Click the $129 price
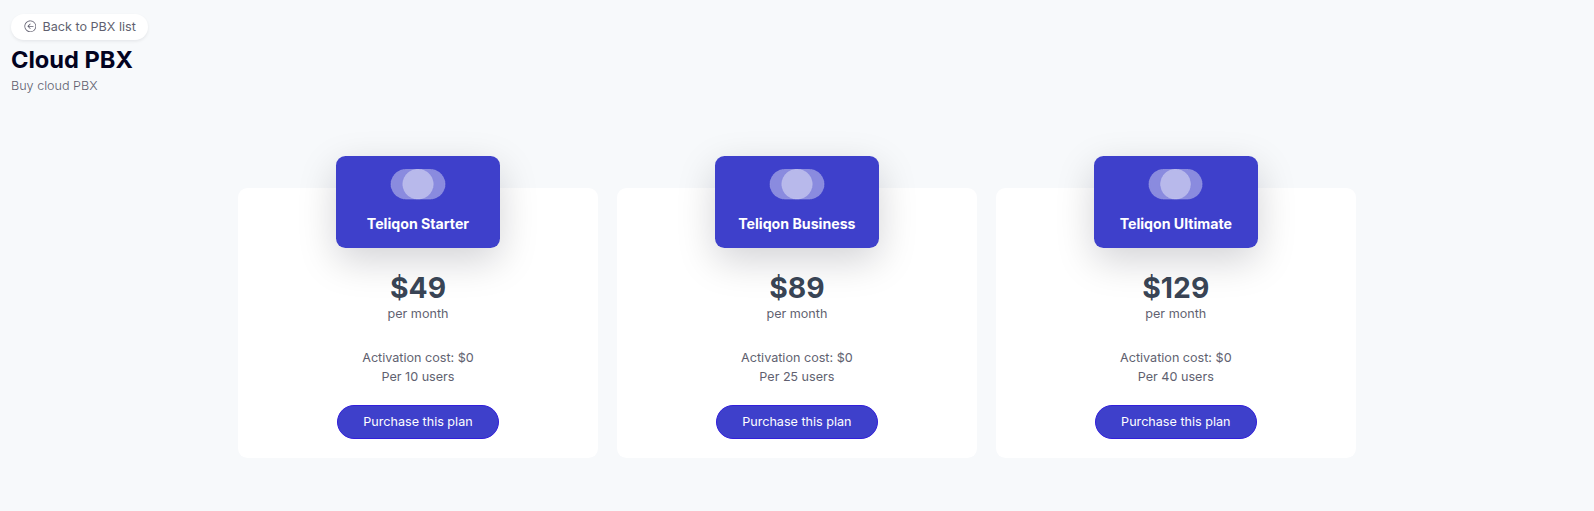1594x511 pixels. tap(1176, 288)
